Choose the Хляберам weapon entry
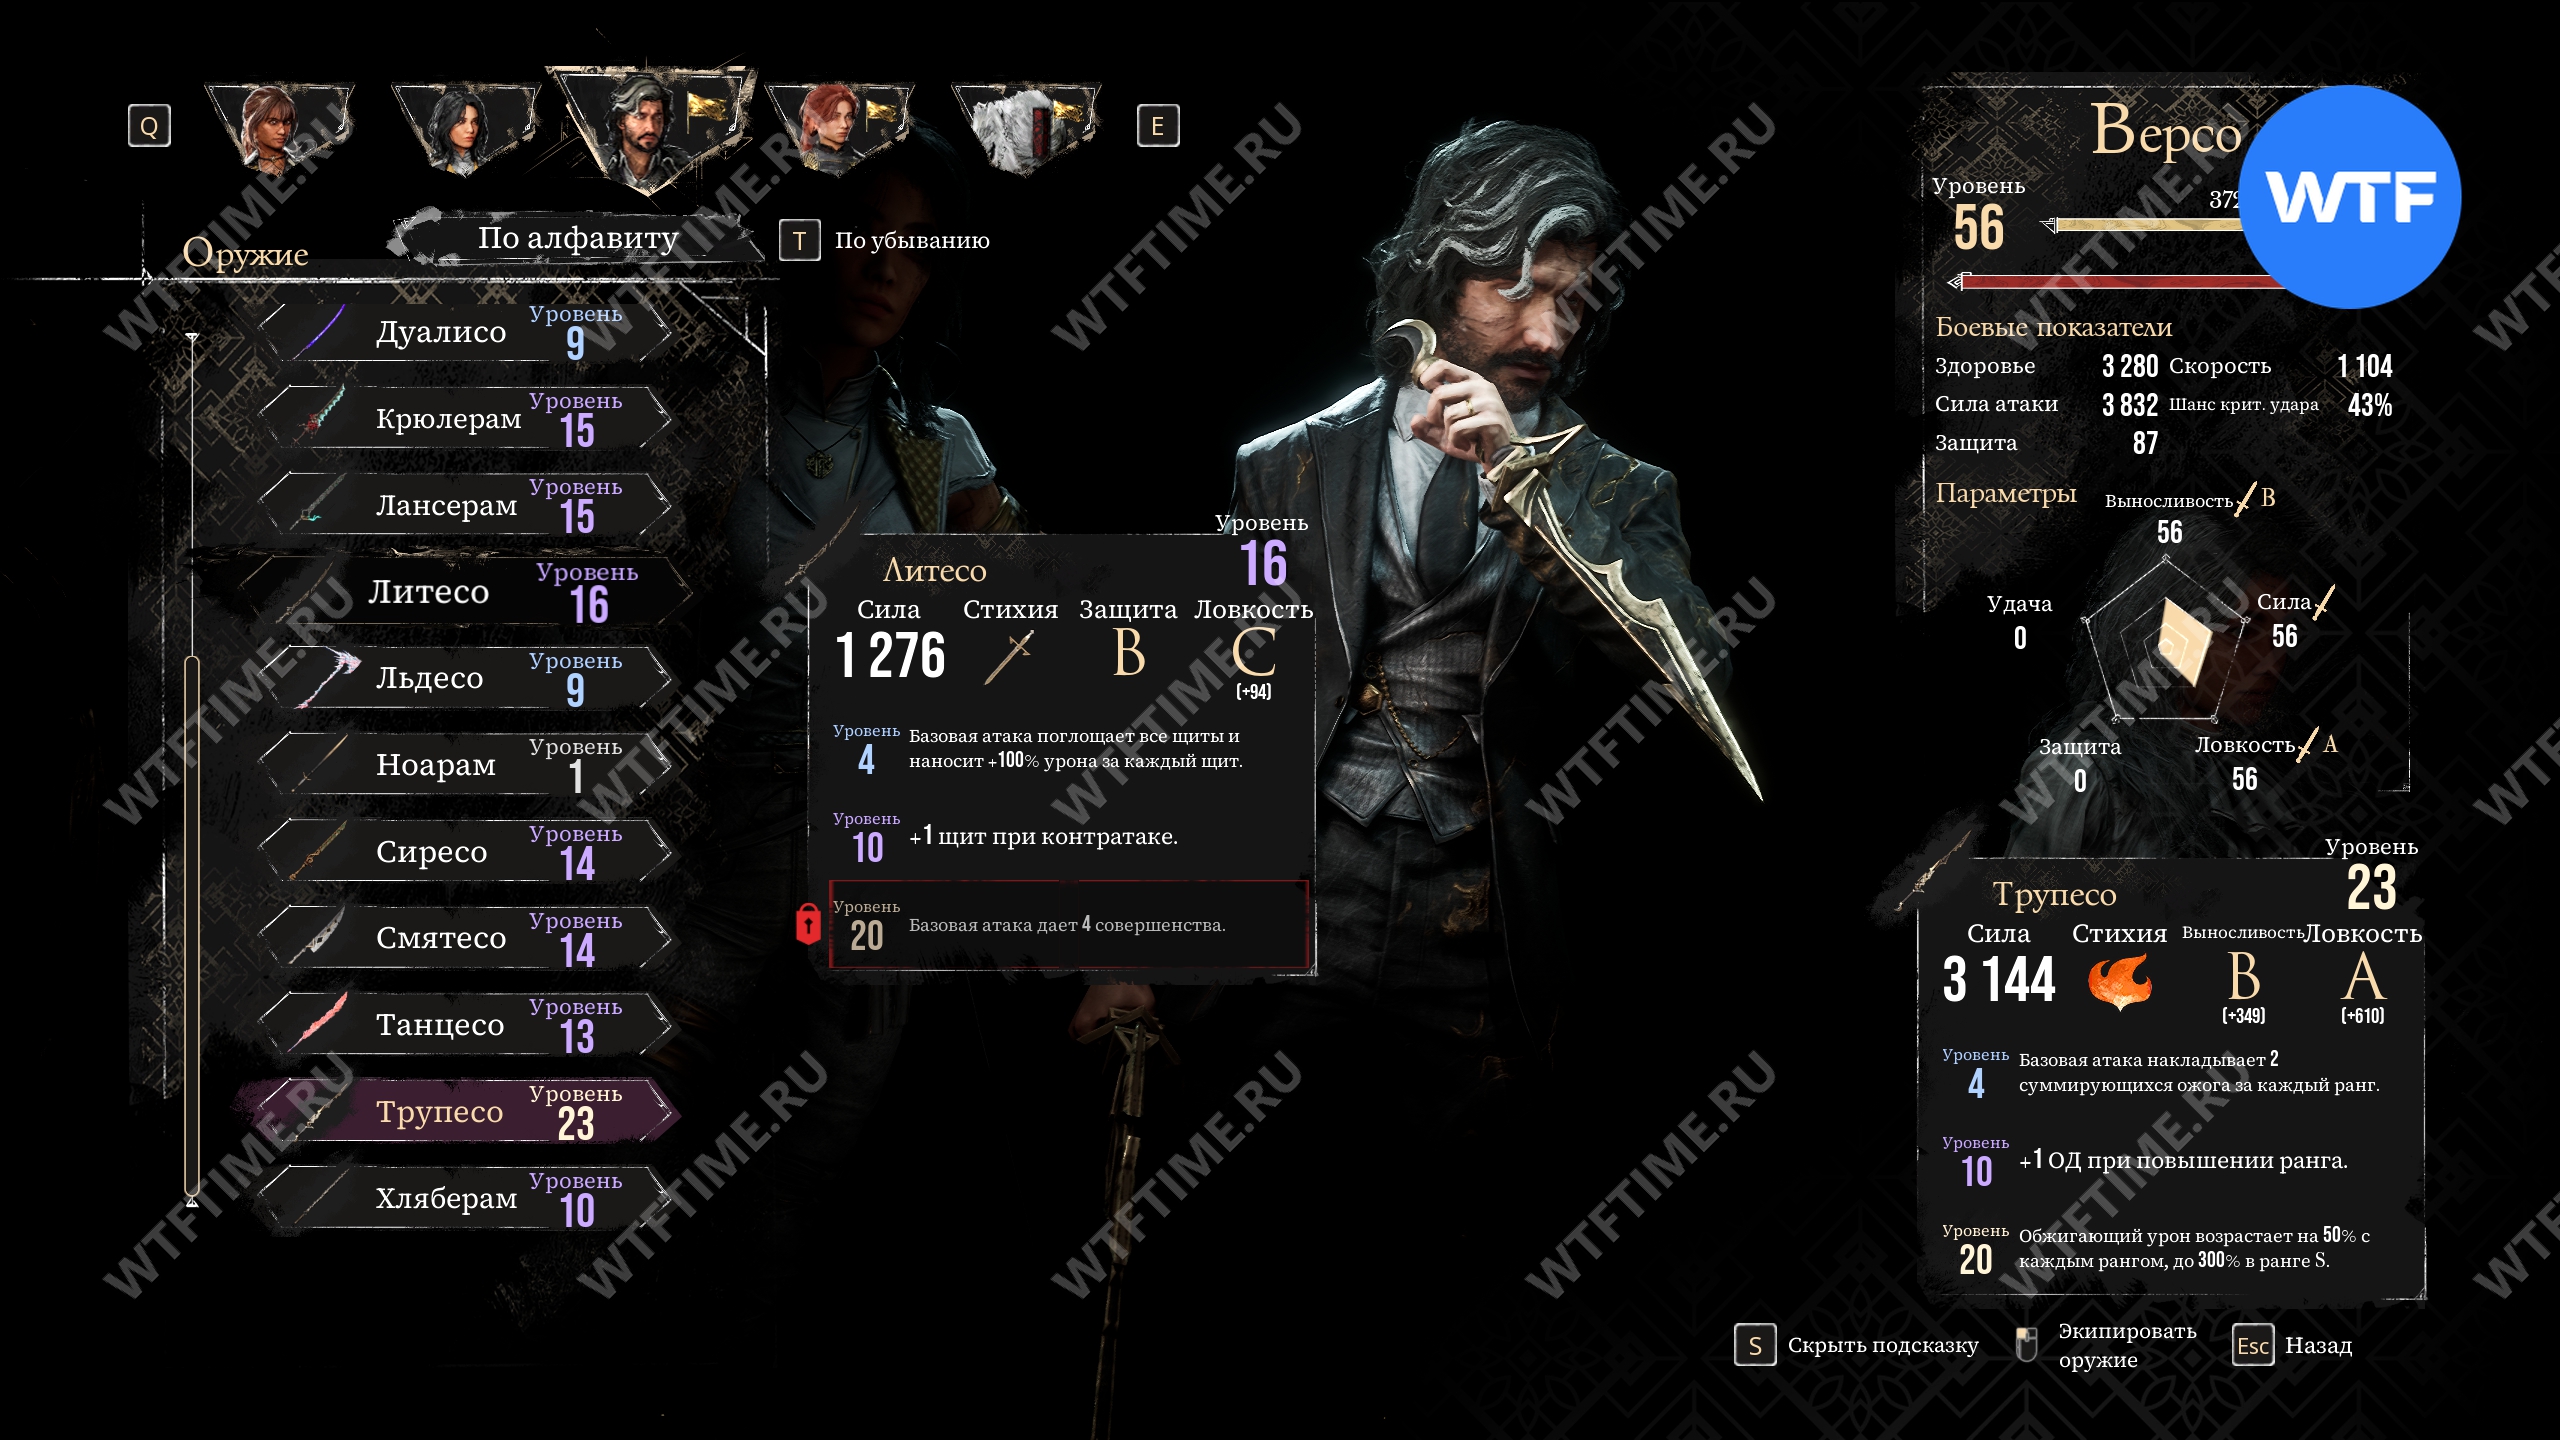The image size is (2560, 1440). tap(467, 1198)
